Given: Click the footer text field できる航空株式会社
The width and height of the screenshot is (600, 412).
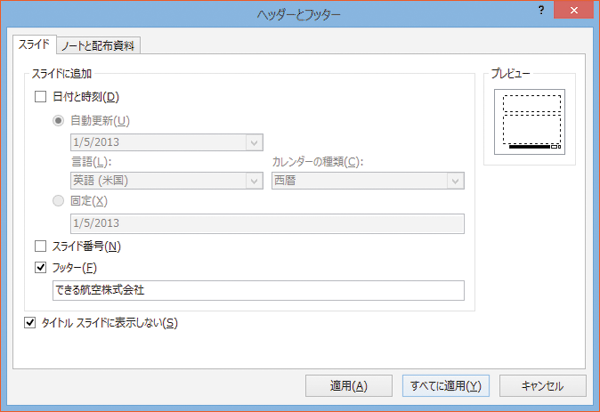Looking at the screenshot, I should click(x=258, y=290).
